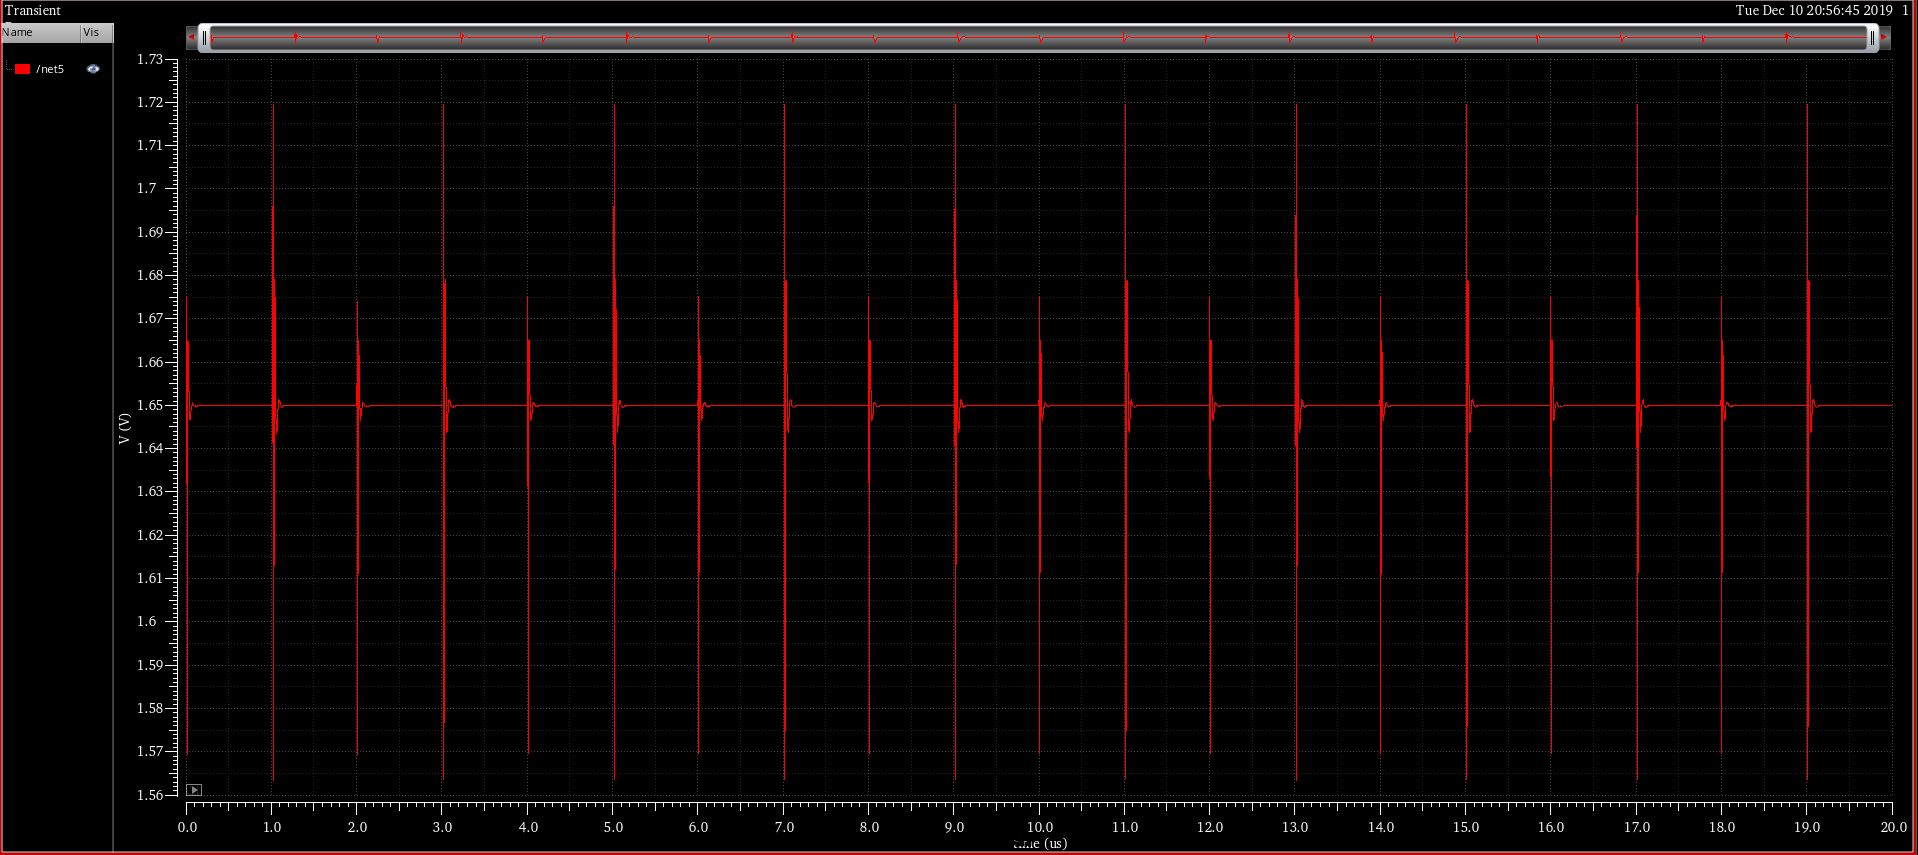
Task: Click the red color swatch for /net5
Action: click(x=23, y=69)
